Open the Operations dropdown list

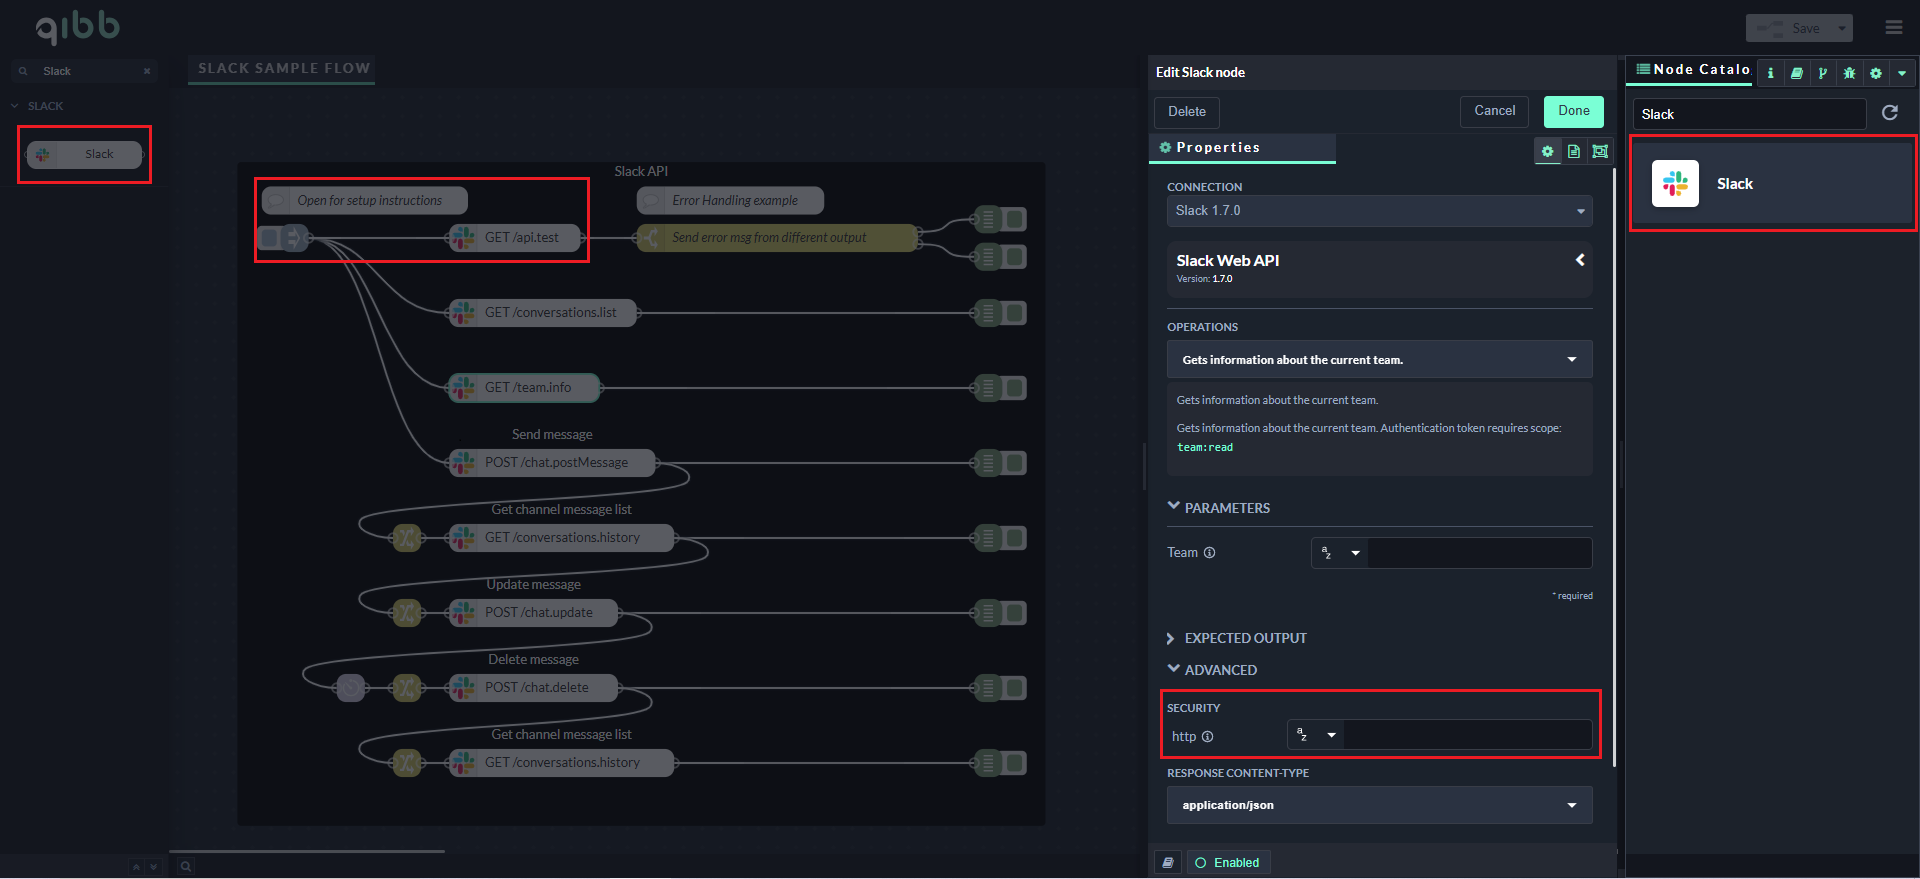point(1378,360)
